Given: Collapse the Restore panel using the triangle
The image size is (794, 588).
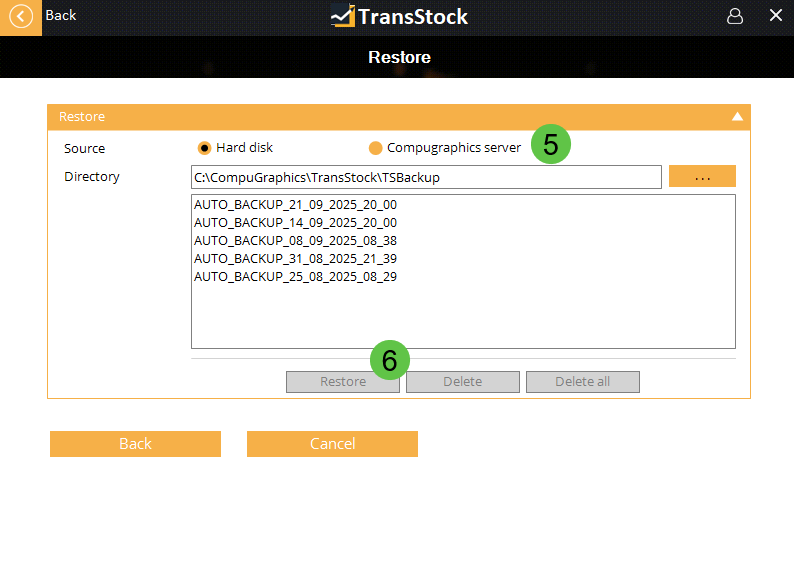Looking at the screenshot, I should tap(737, 117).
